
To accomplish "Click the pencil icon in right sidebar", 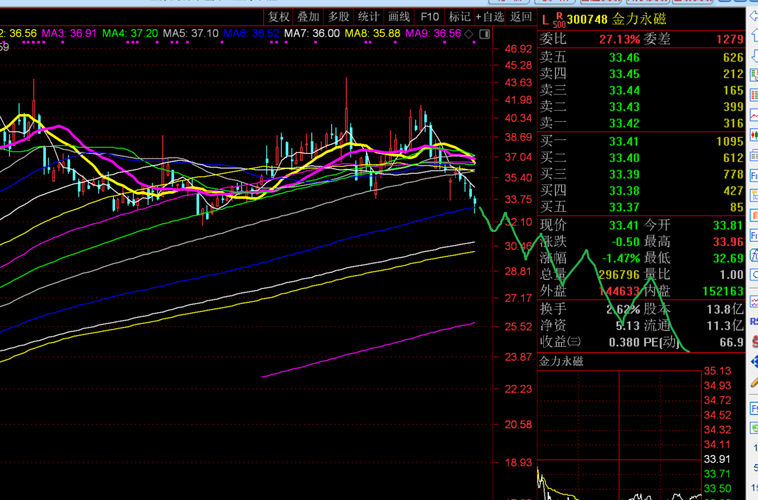I will point(754,382).
